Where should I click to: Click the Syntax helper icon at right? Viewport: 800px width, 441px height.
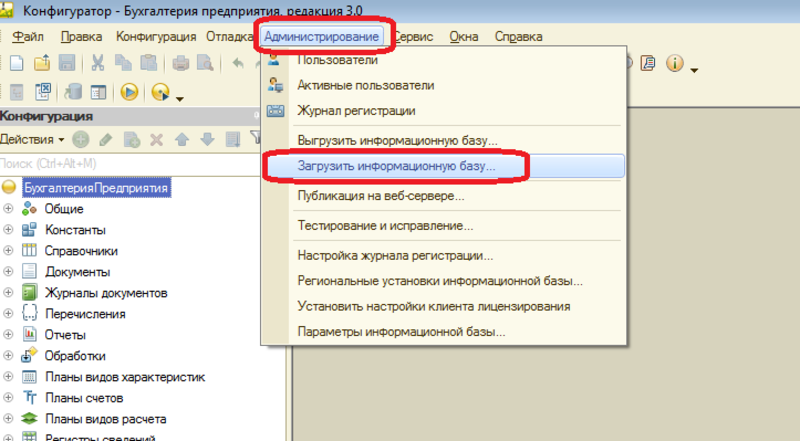[648, 63]
